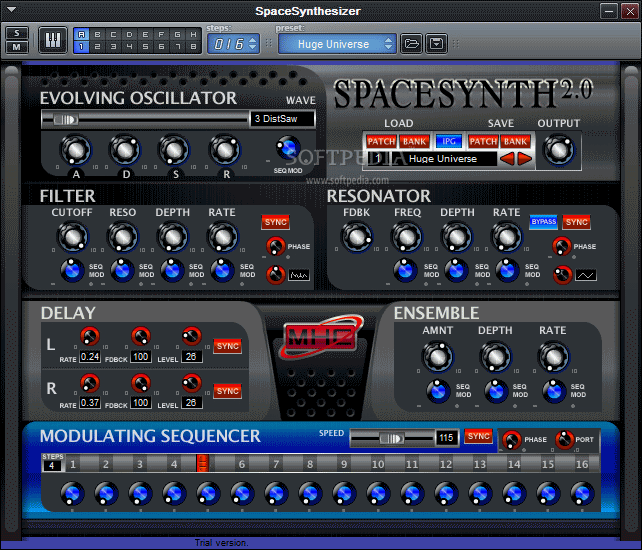The width and height of the screenshot is (642, 550).
Task: Toggle the Delay L SYNC button
Action: [x=228, y=346]
